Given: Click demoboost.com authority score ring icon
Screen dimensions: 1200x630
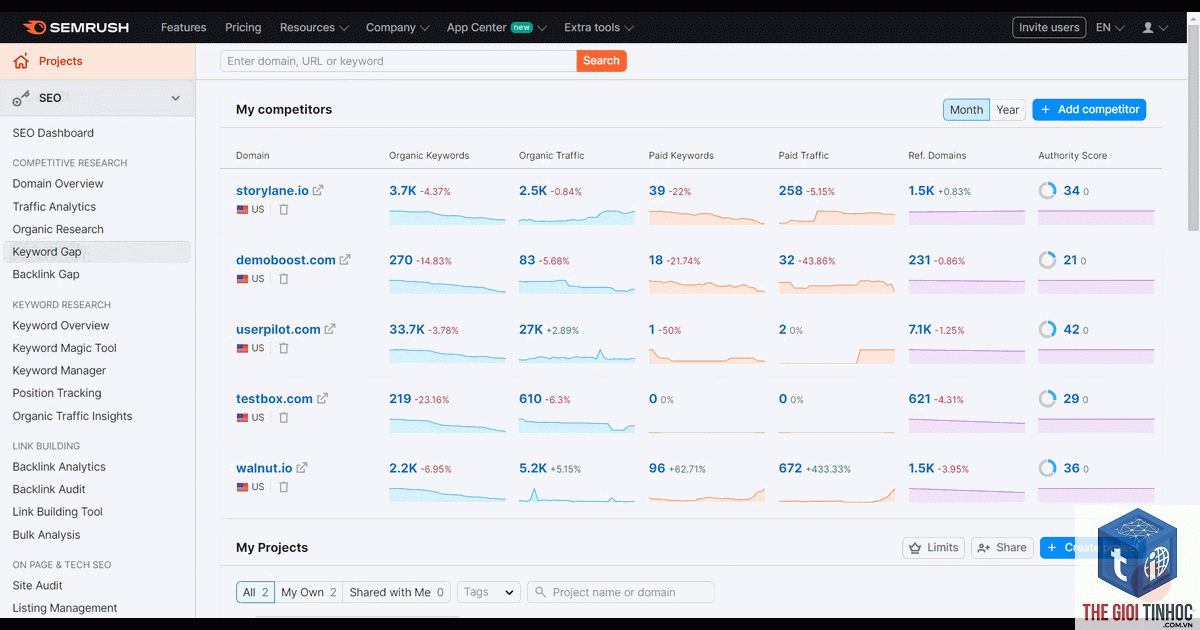Looking at the screenshot, I should [x=1047, y=260].
